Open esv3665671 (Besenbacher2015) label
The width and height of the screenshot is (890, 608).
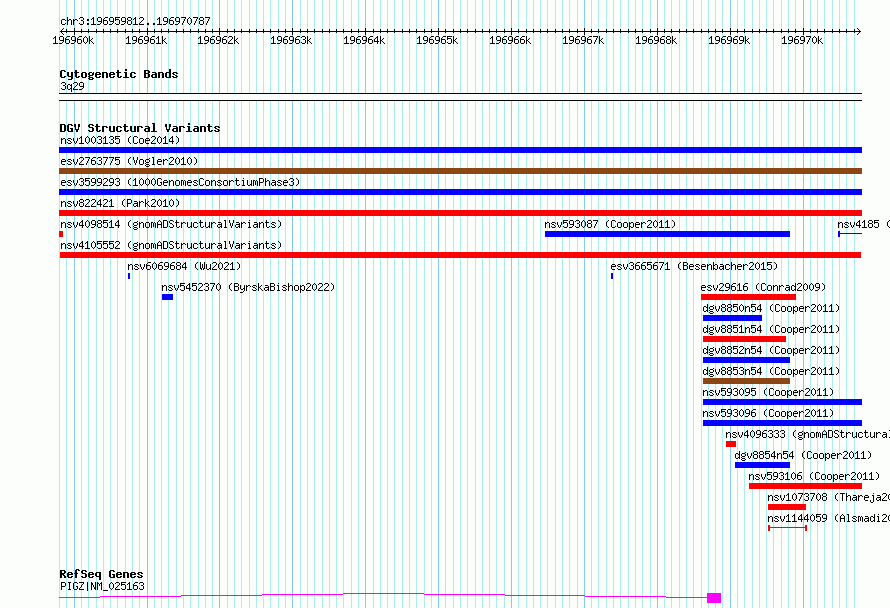(694, 266)
